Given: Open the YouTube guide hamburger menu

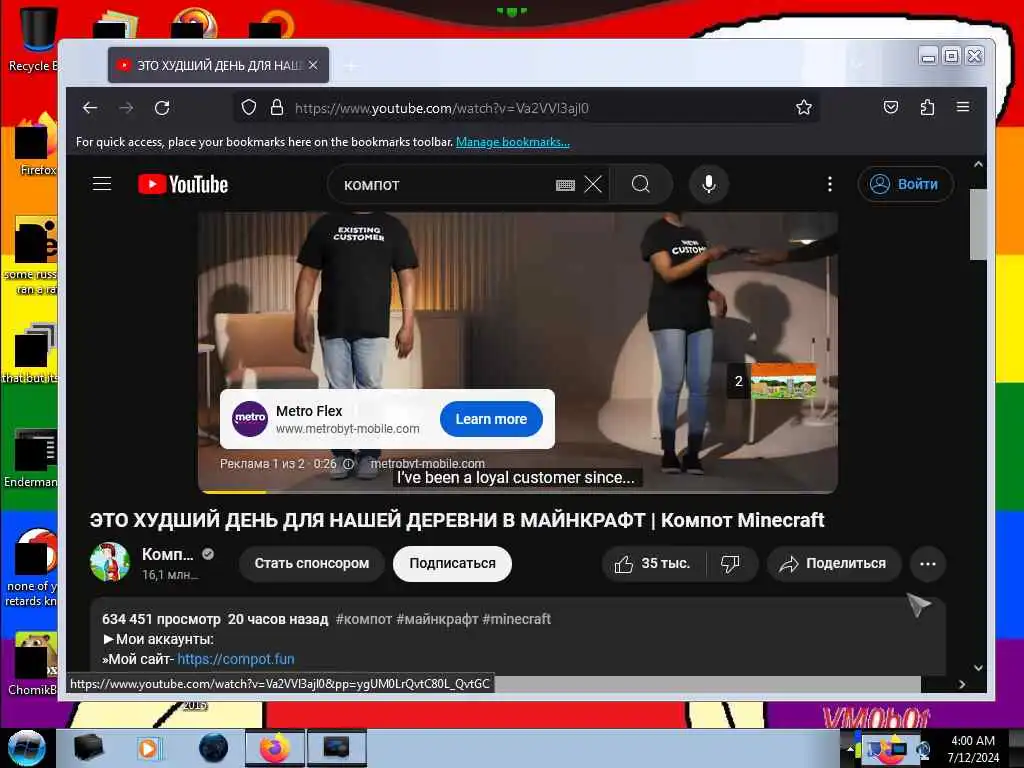Looking at the screenshot, I should 102,184.
